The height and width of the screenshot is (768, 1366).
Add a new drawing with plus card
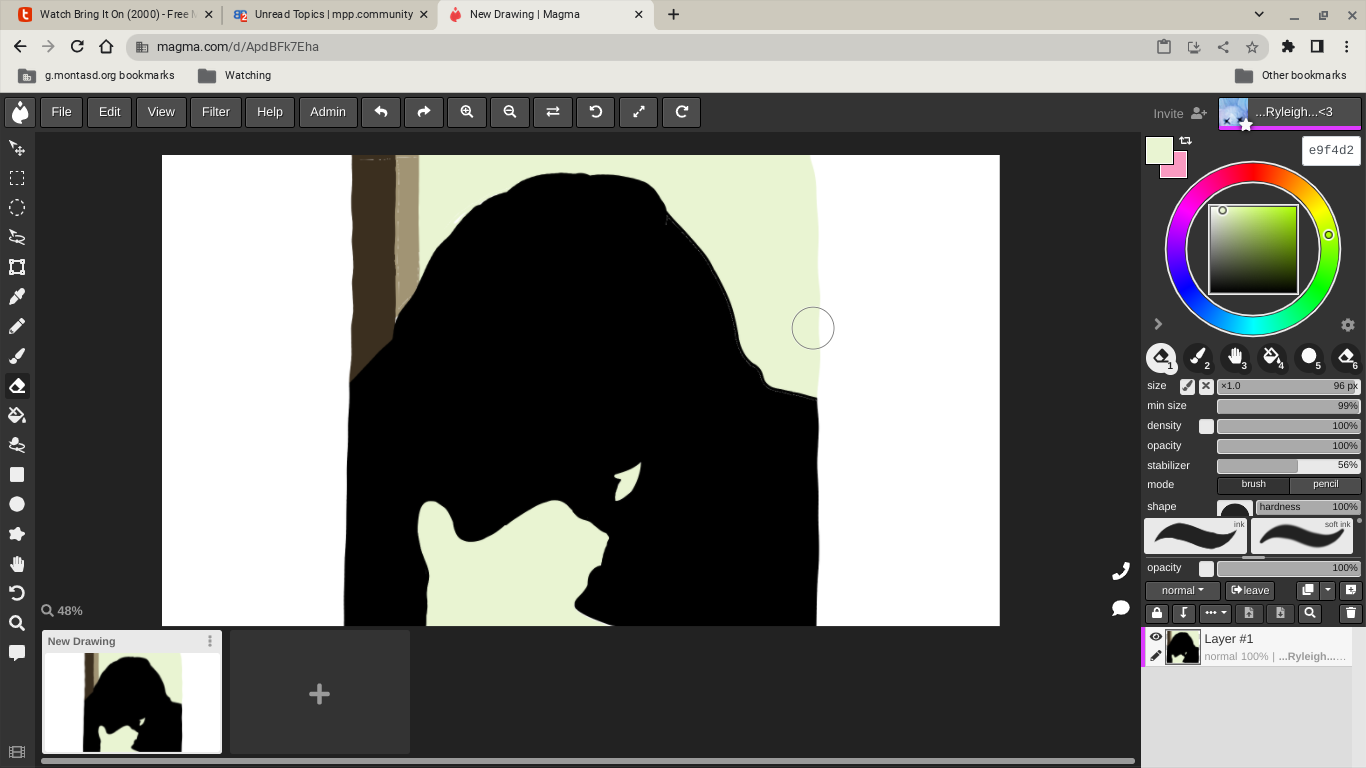pyautogui.click(x=320, y=692)
